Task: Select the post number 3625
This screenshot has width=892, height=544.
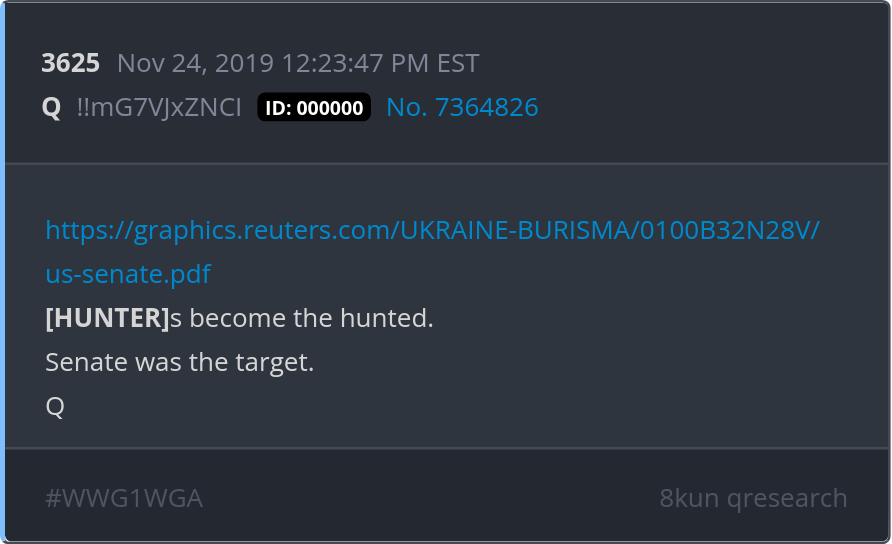Action: 71,63
